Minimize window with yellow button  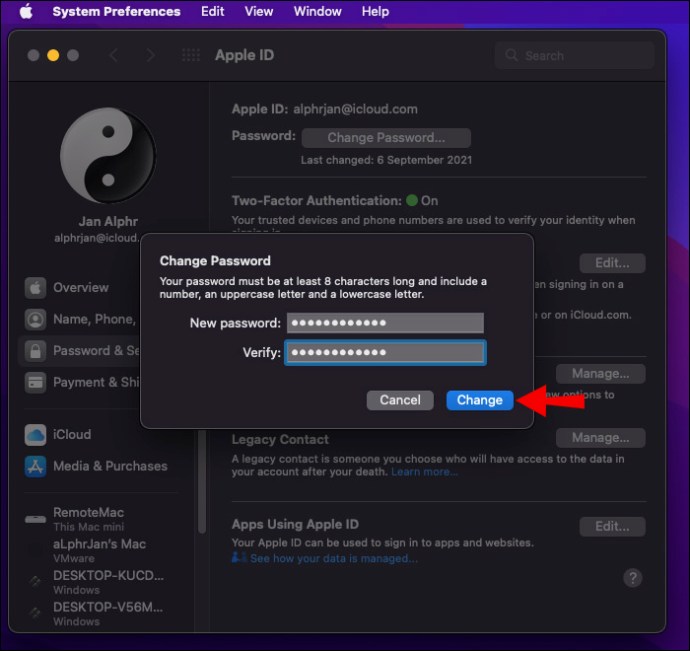[x=53, y=55]
